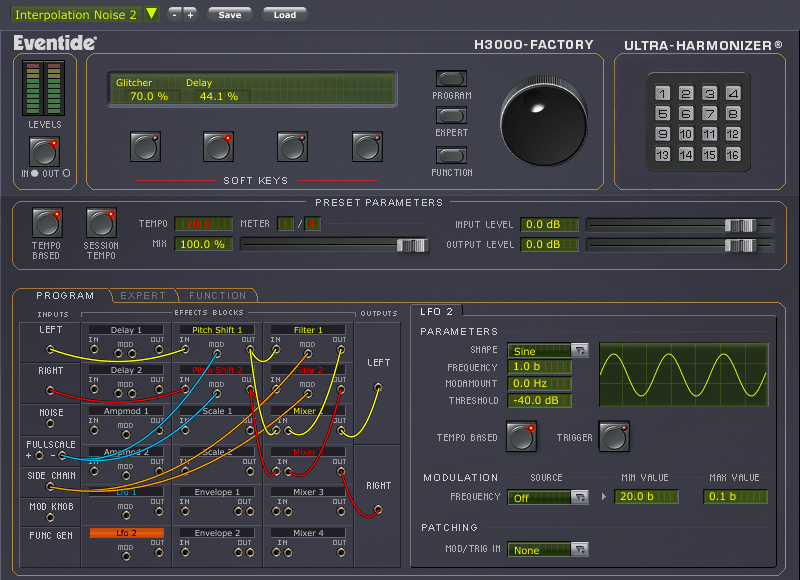The image size is (800, 580).
Task: Choose keypad number 6
Action: (686, 113)
